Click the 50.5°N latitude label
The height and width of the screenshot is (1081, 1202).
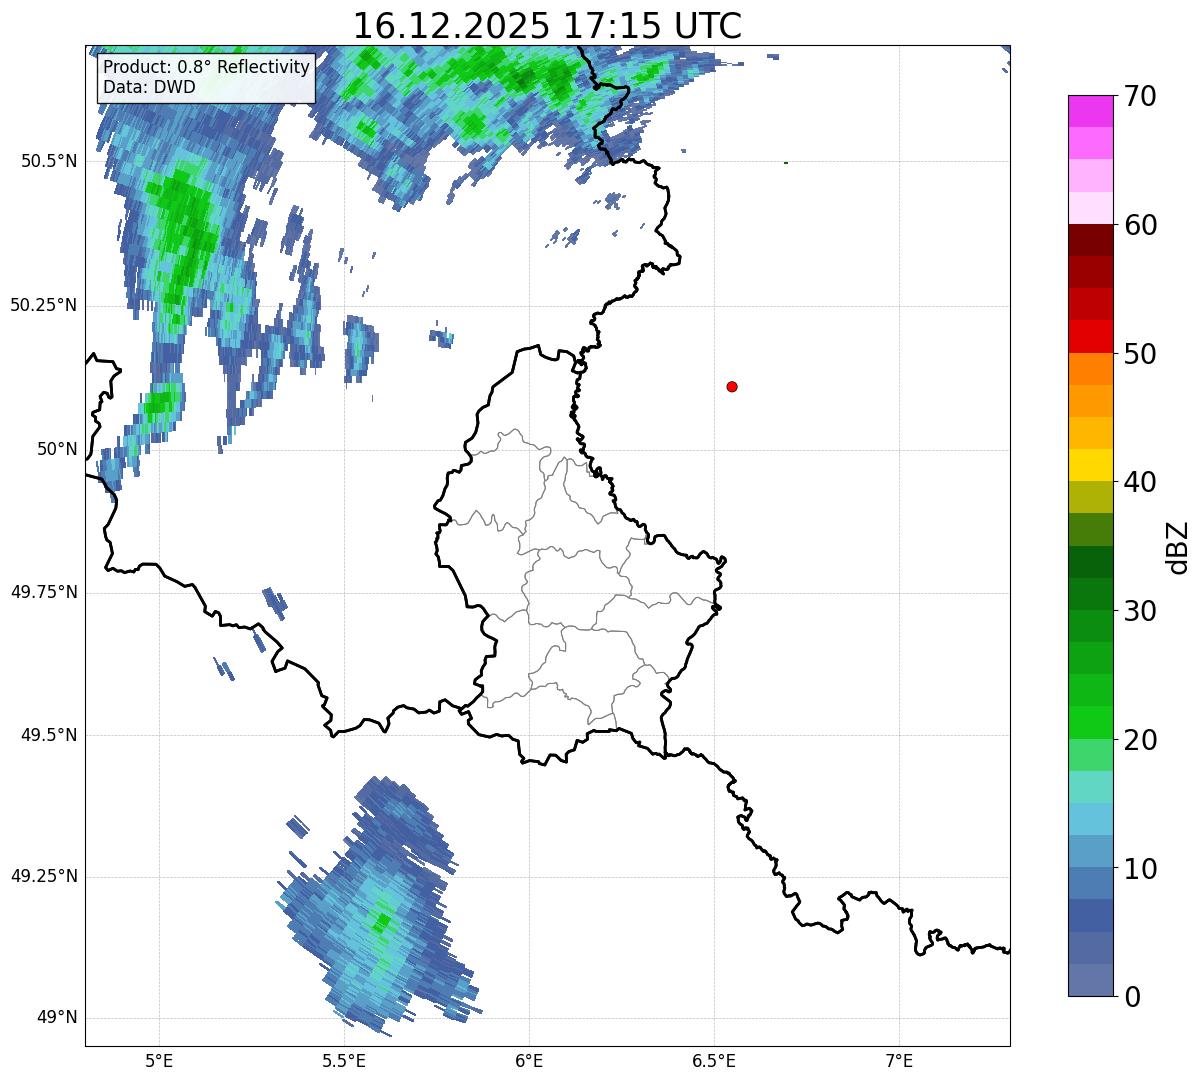(x=50, y=161)
